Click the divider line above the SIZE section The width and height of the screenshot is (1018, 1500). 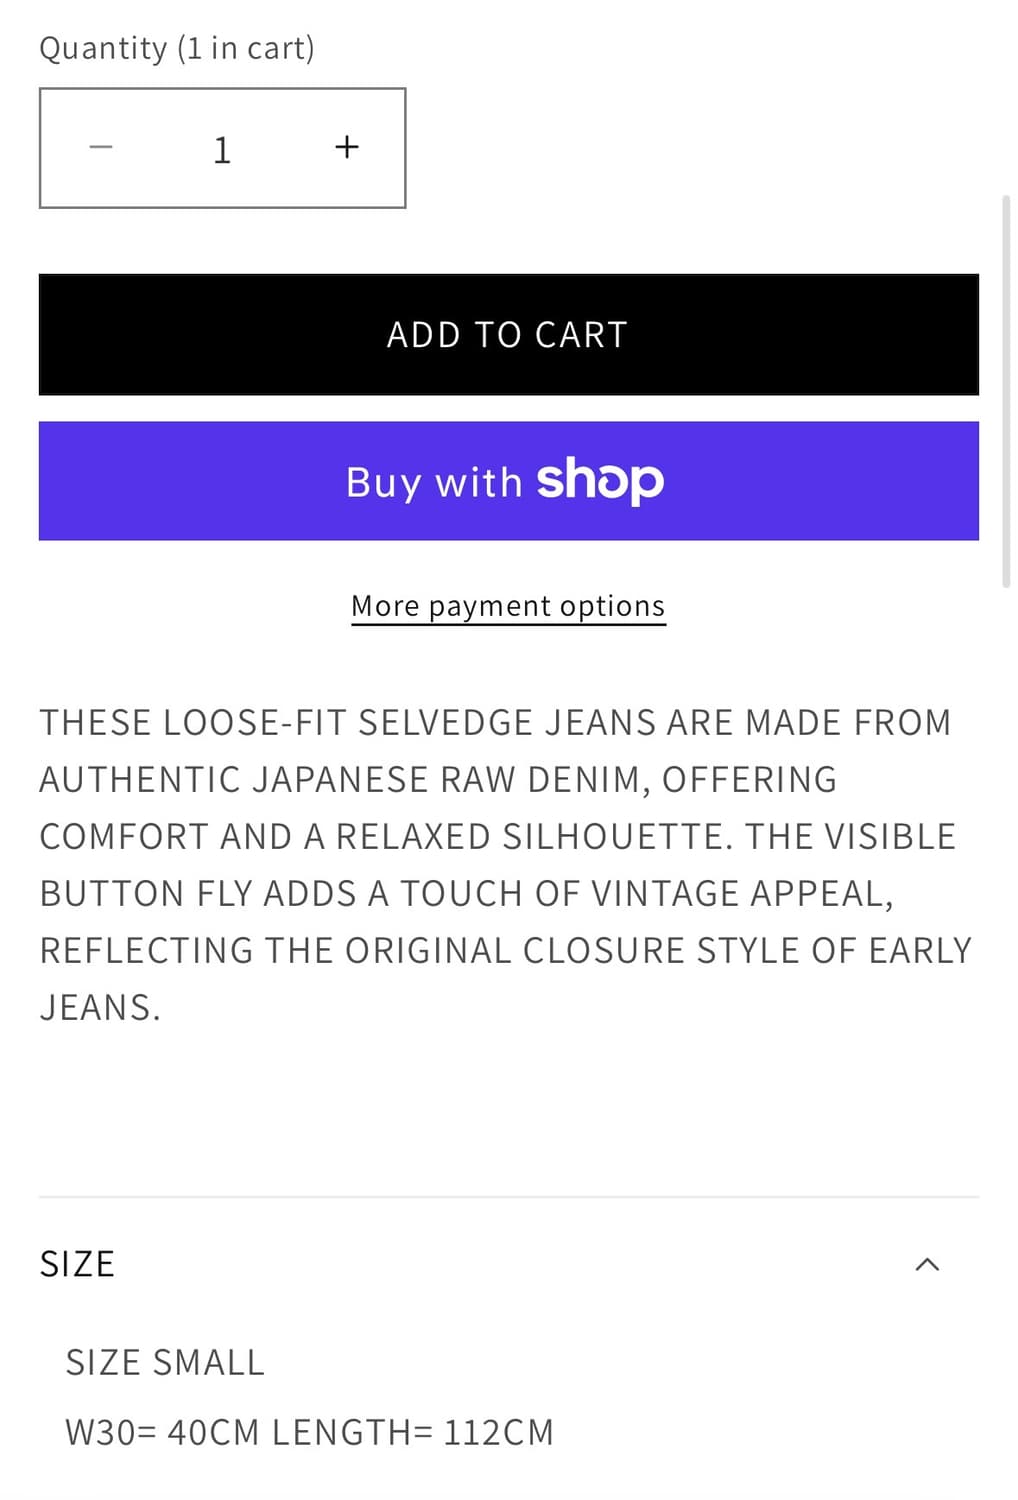pyautogui.click(x=508, y=1197)
